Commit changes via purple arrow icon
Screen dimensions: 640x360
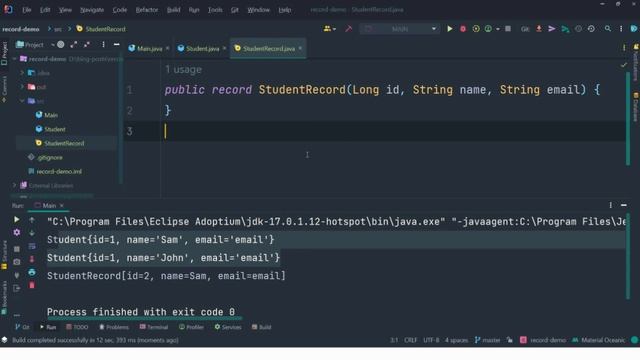(x=551, y=29)
